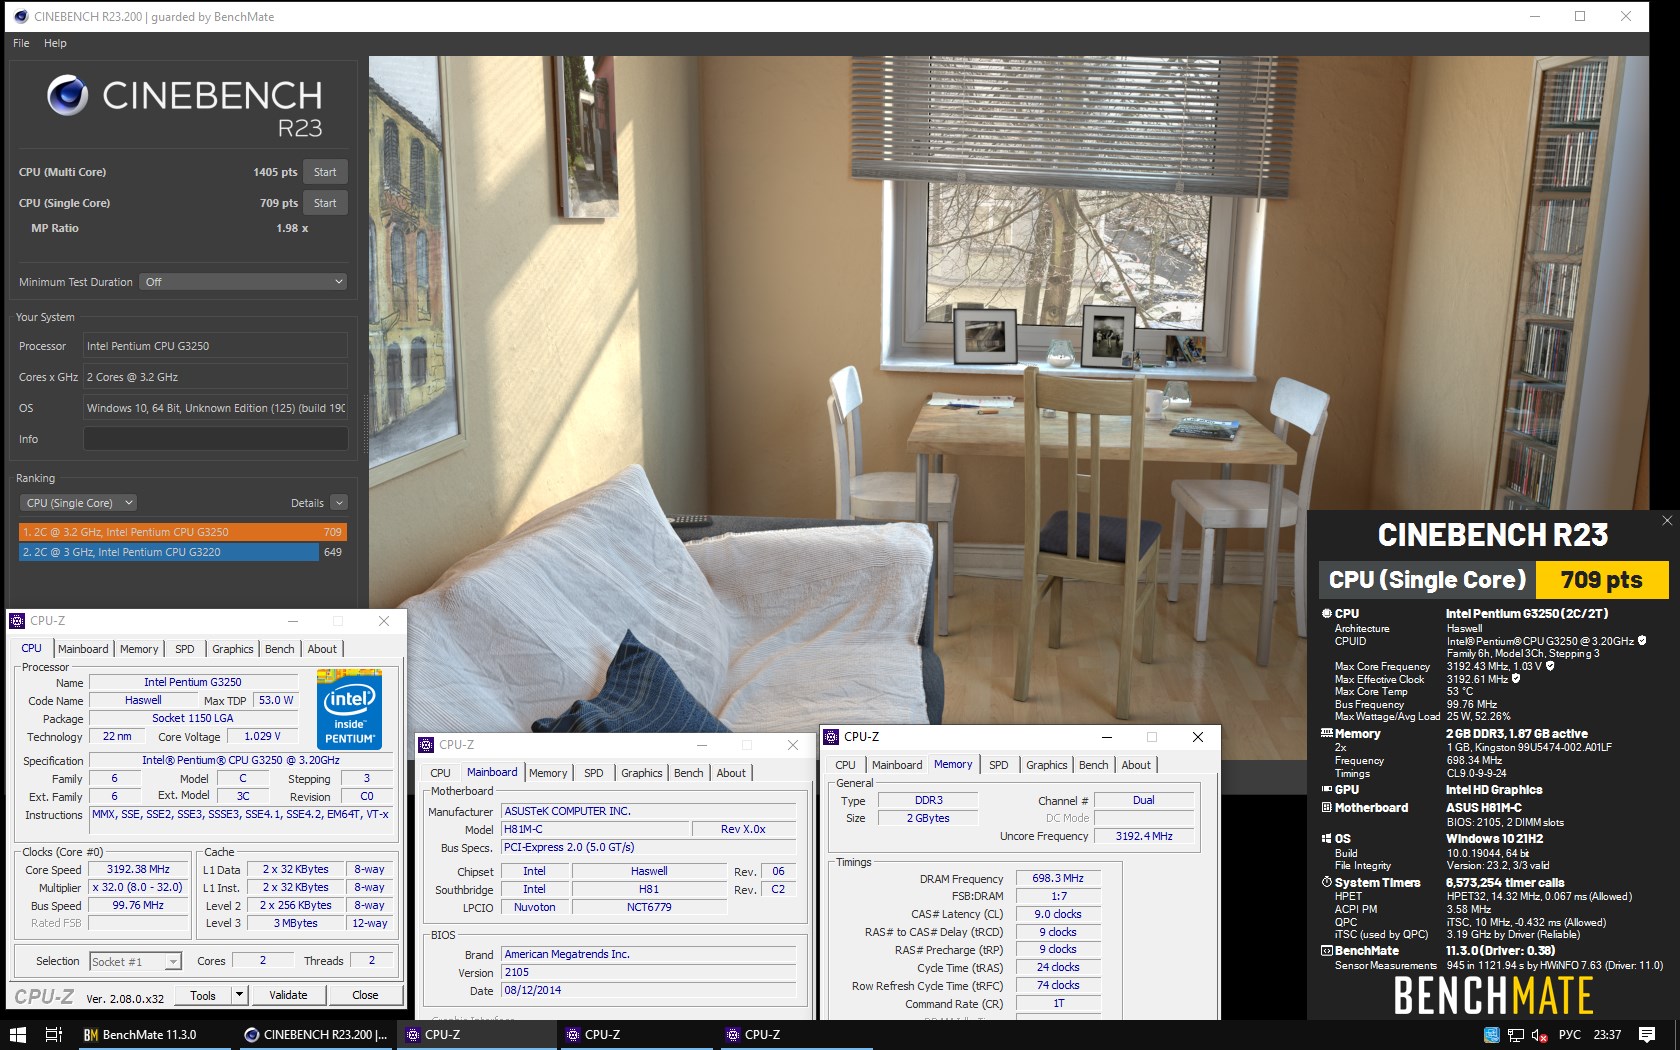
Task: Open Task View from the taskbar
Action: tap(54, 1034)
